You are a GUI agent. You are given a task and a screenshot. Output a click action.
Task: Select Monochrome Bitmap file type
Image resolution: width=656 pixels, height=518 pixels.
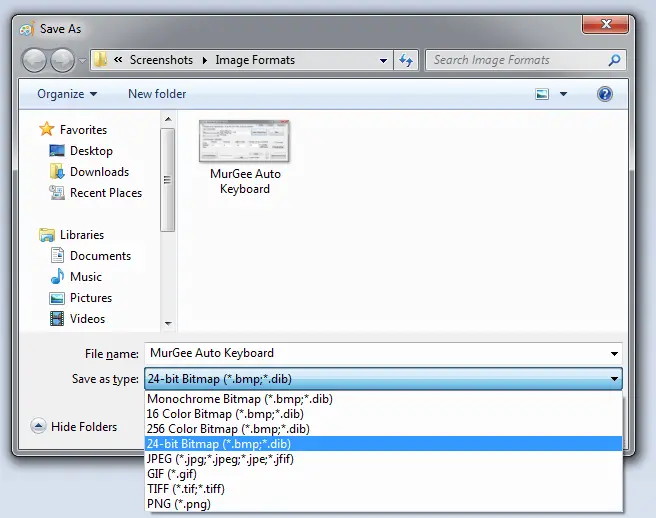click(x=239, y=399)
